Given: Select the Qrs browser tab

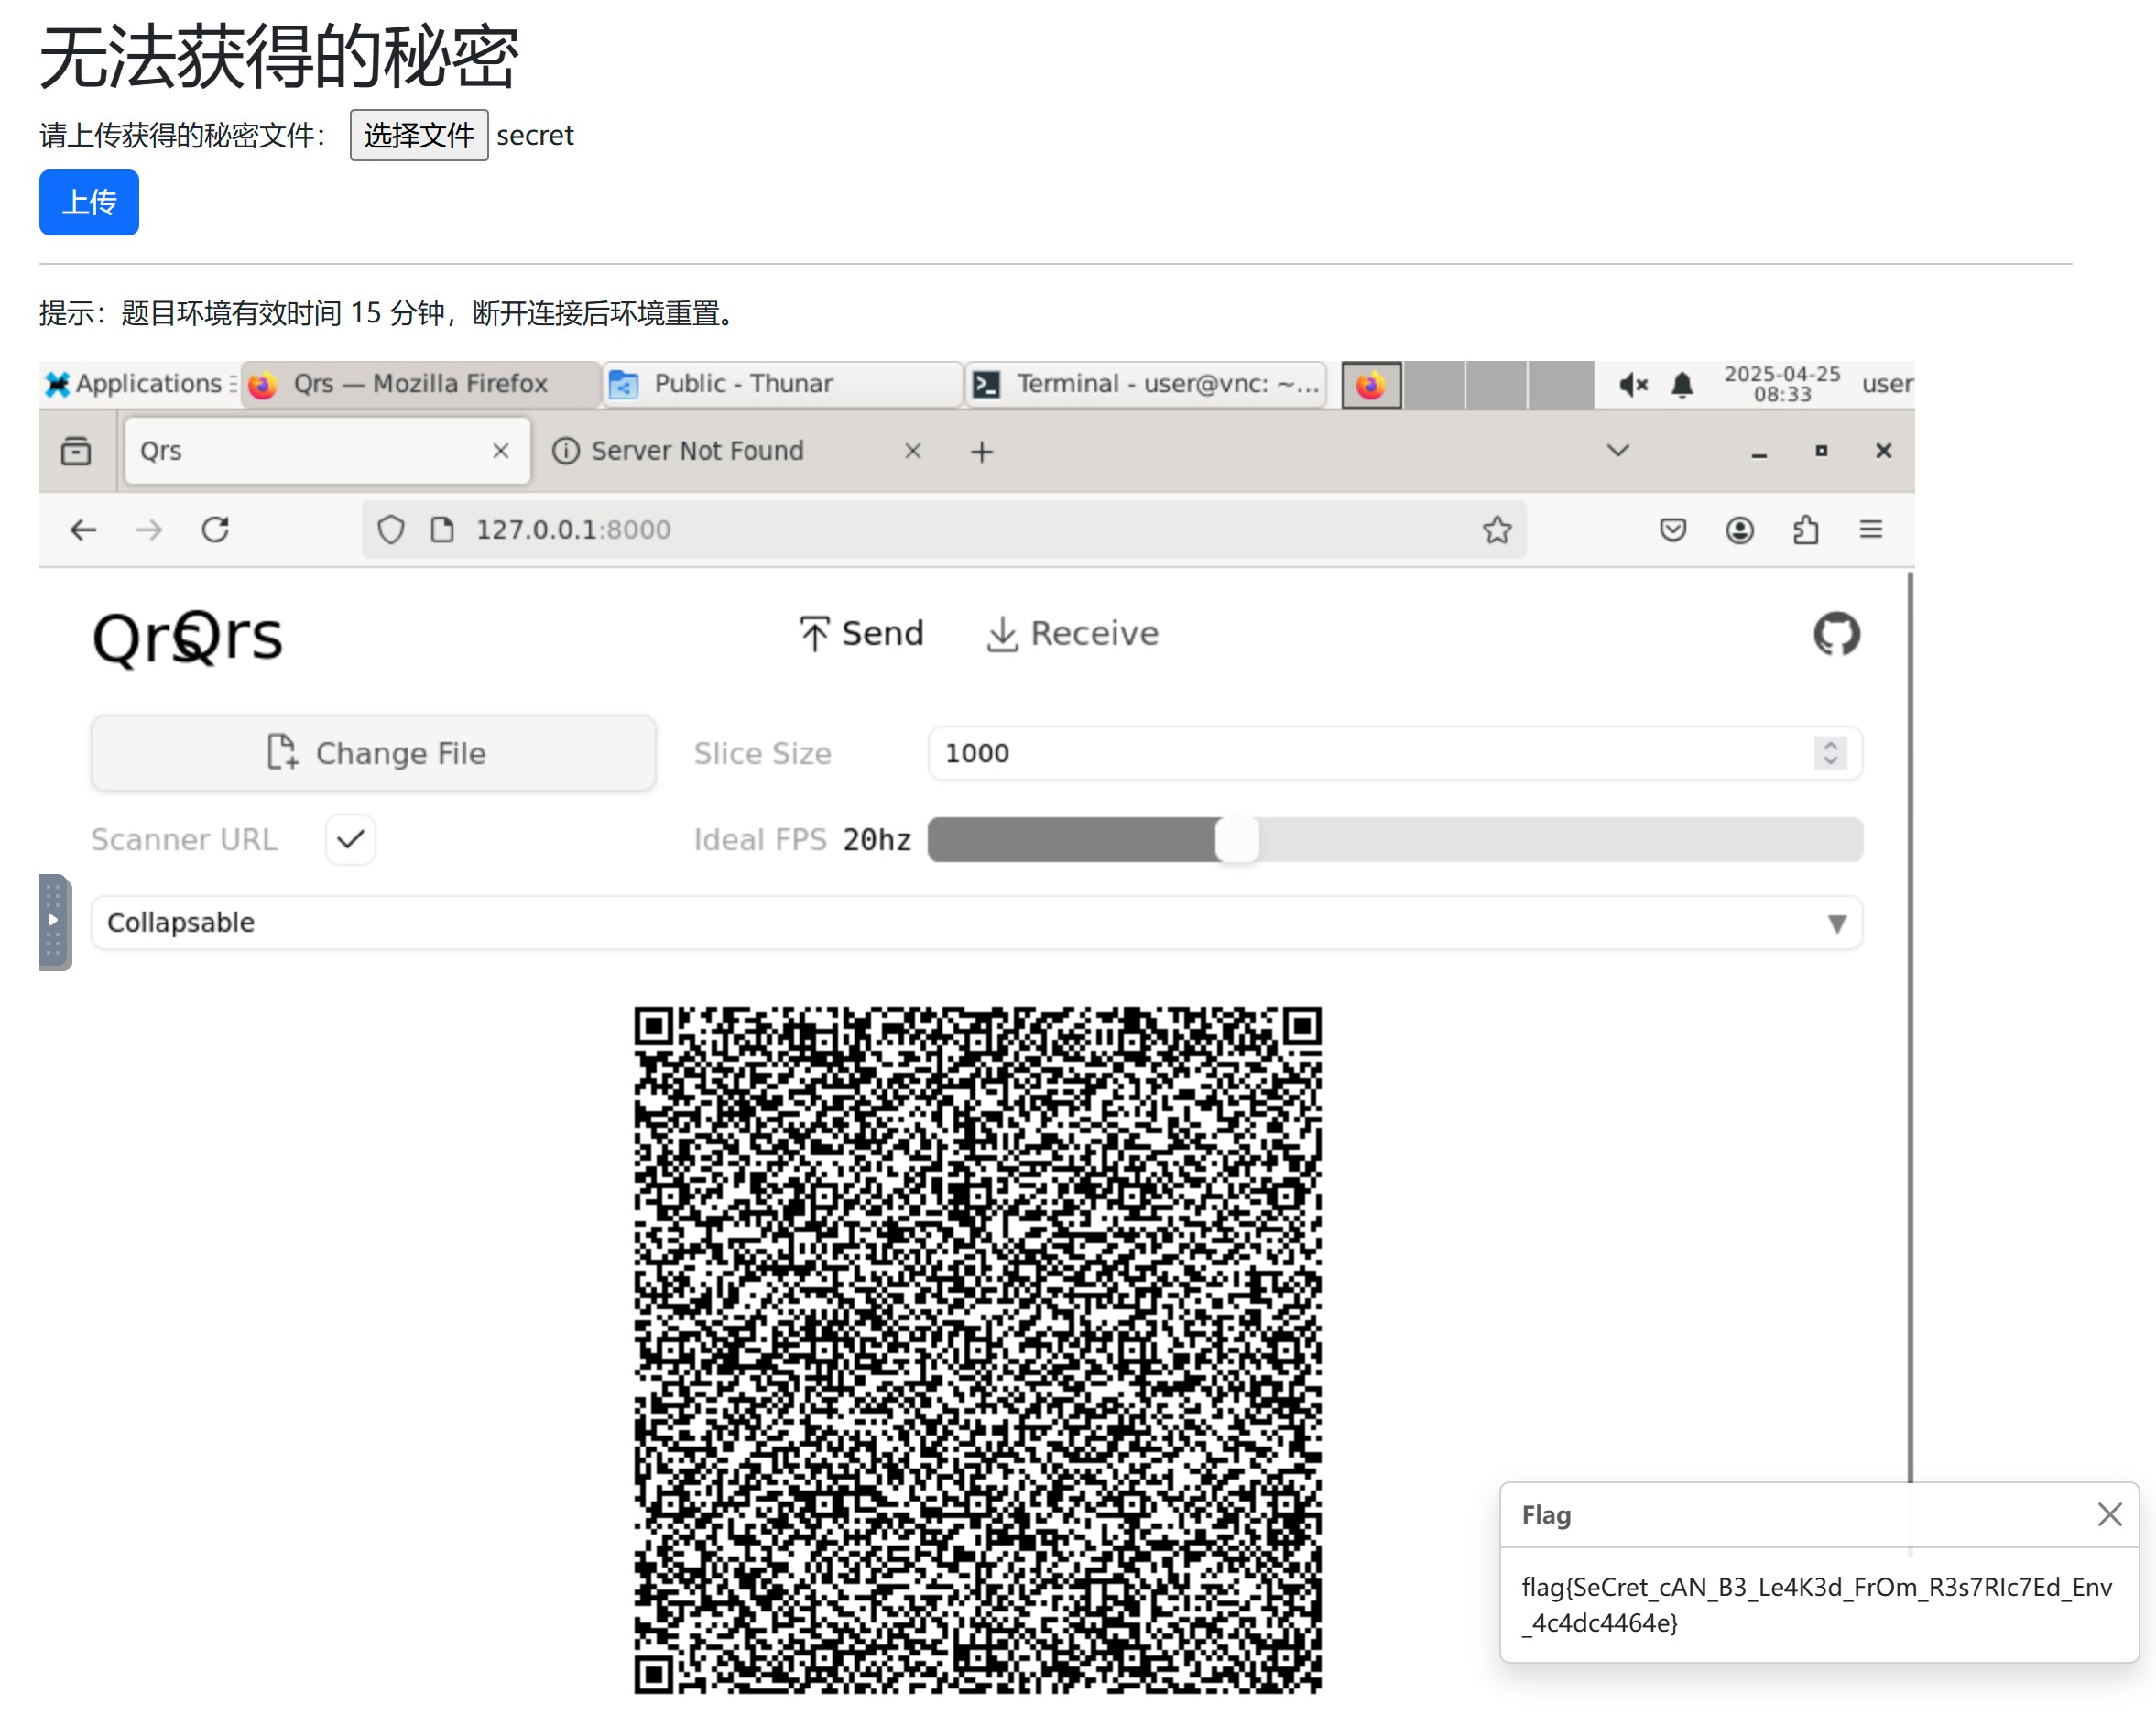Looking at the screenshot, I should (327, 451).
